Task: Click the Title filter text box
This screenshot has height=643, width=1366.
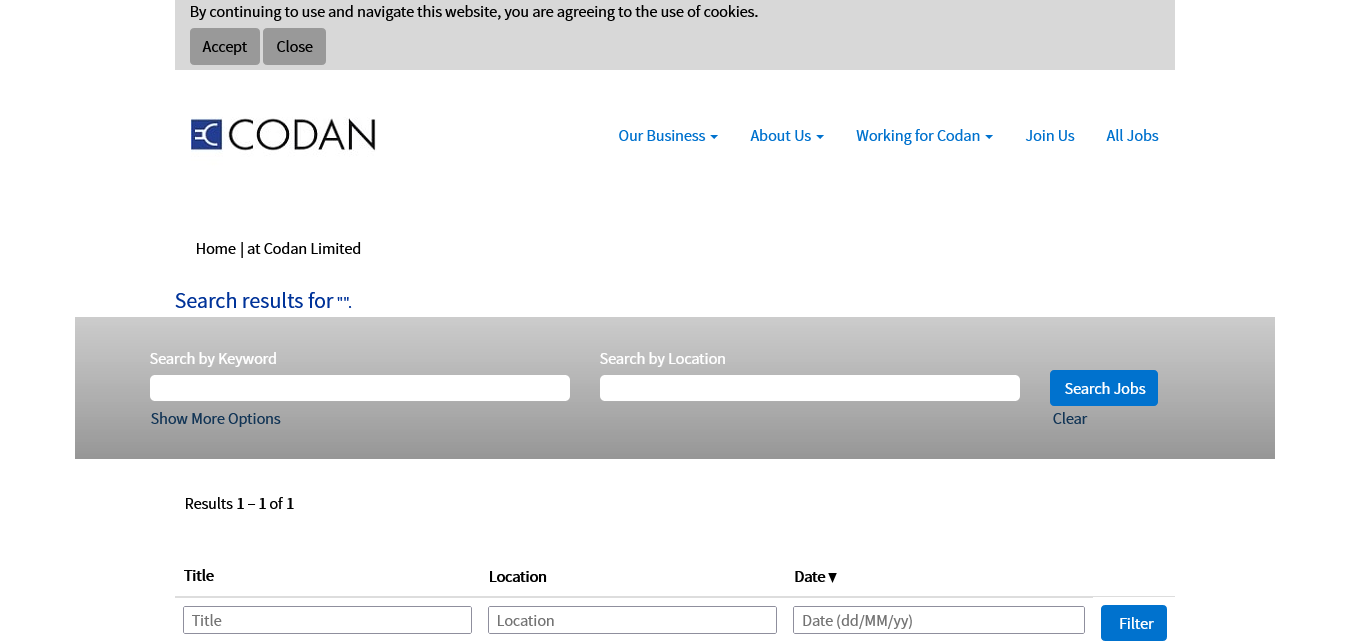Action: coord(327,620)
